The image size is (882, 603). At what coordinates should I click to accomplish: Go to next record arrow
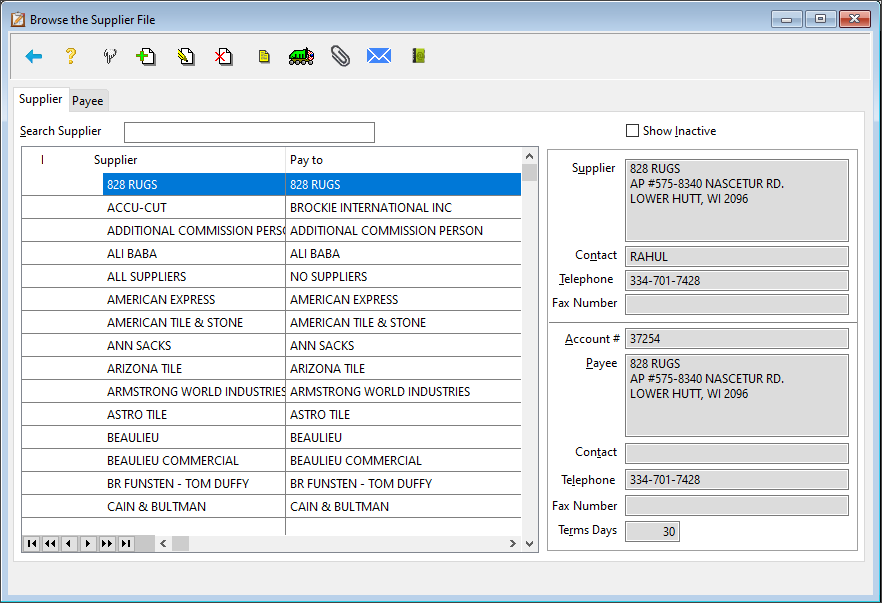pyautogui.click(x=88, y=543)
